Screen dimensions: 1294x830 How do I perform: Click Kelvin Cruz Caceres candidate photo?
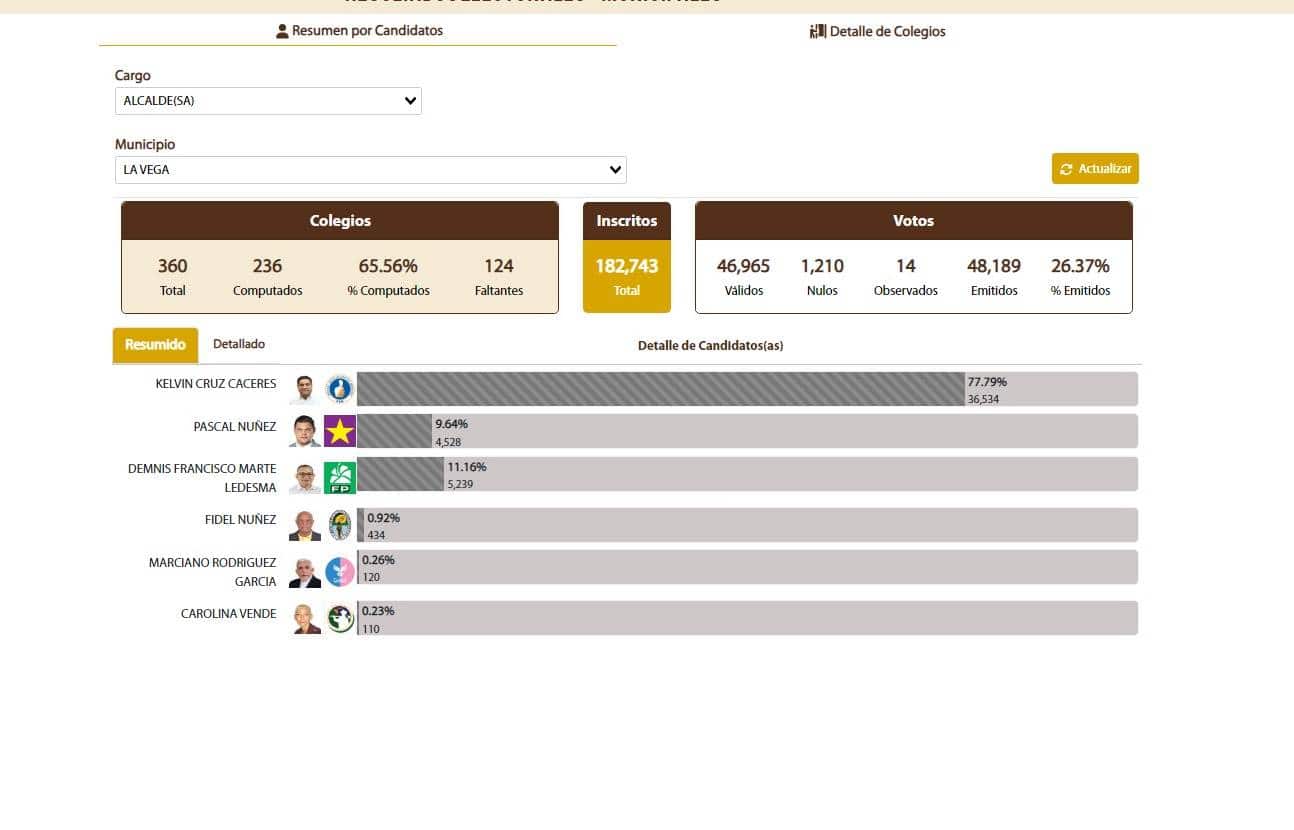tap(305, 389)
